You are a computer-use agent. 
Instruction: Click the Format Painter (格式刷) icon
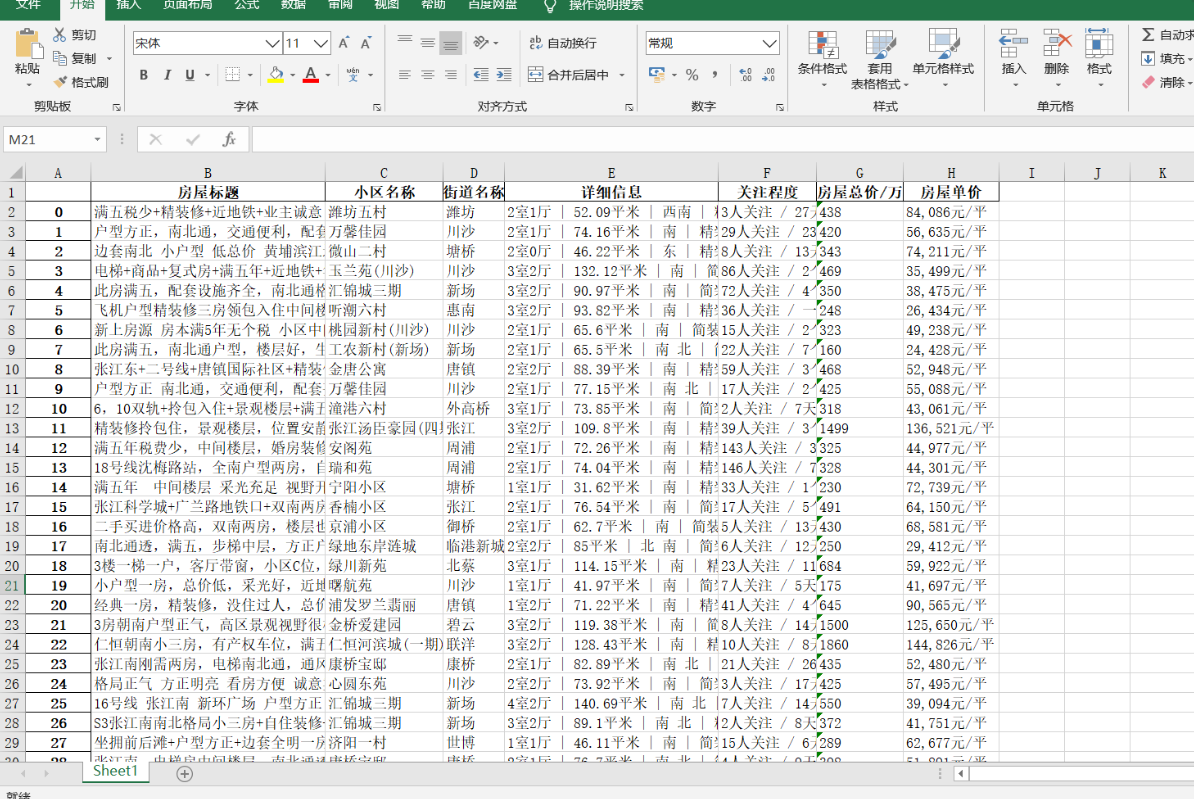pos(61,82)
